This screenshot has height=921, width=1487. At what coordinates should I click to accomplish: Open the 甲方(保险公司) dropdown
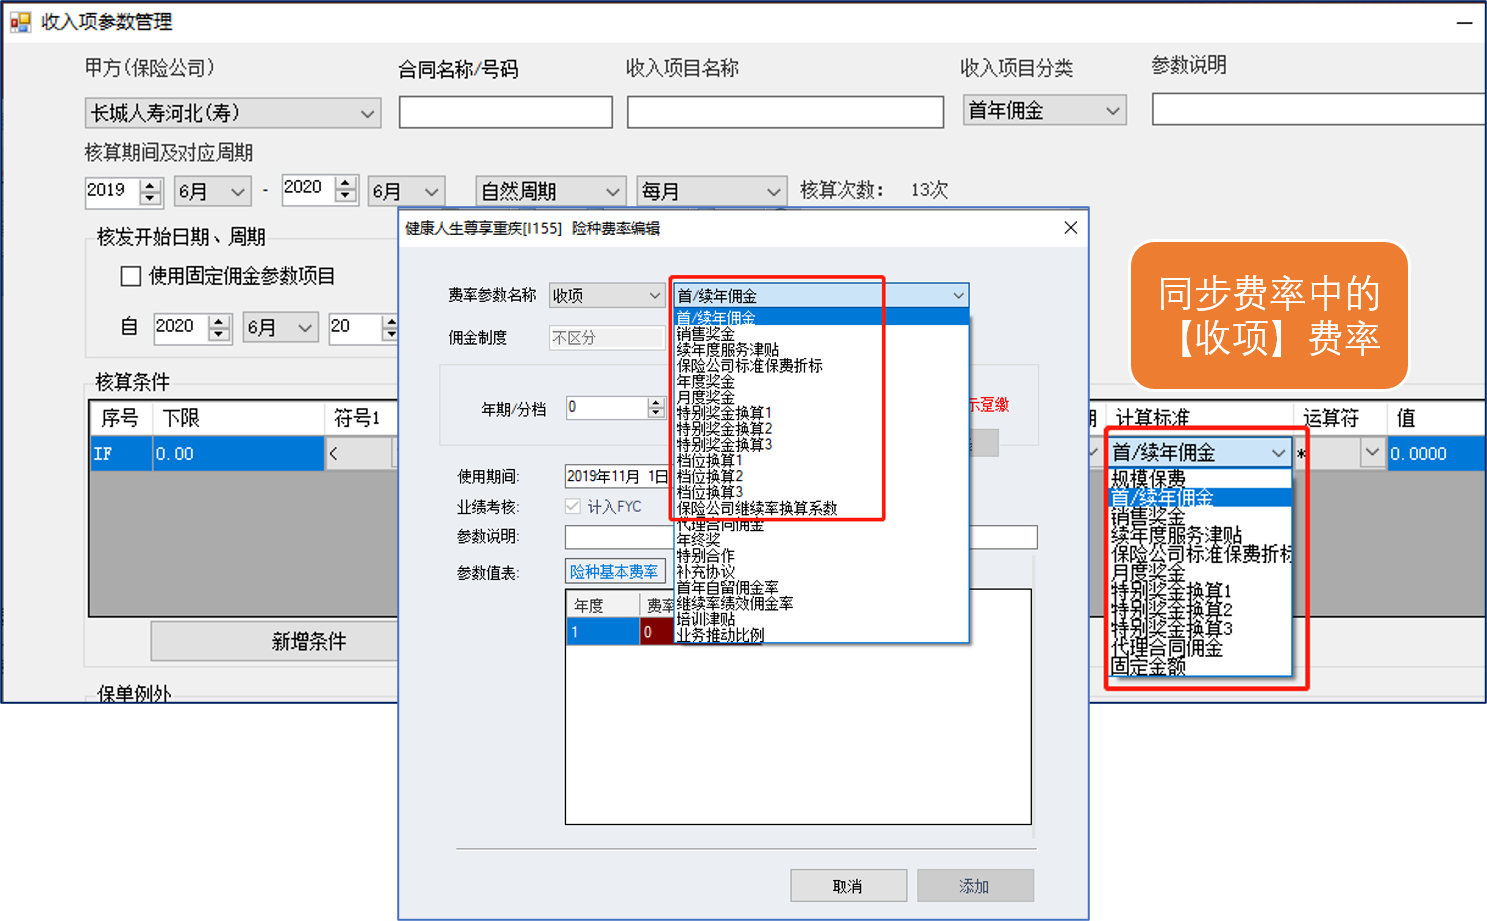(x=367, y=114)
